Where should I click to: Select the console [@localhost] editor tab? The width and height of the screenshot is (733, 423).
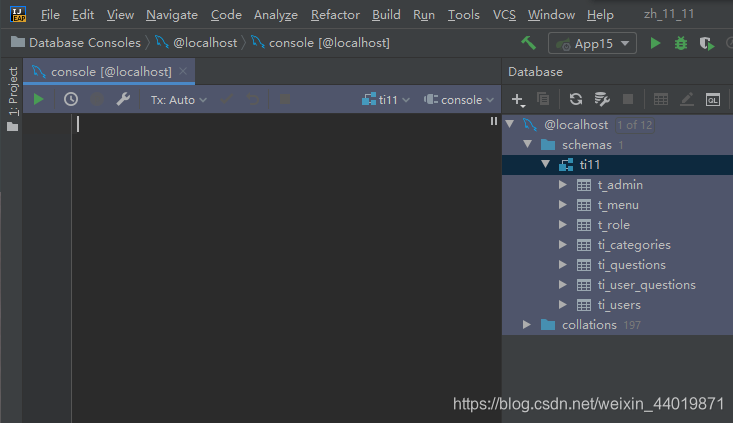[x=108, y=72]
